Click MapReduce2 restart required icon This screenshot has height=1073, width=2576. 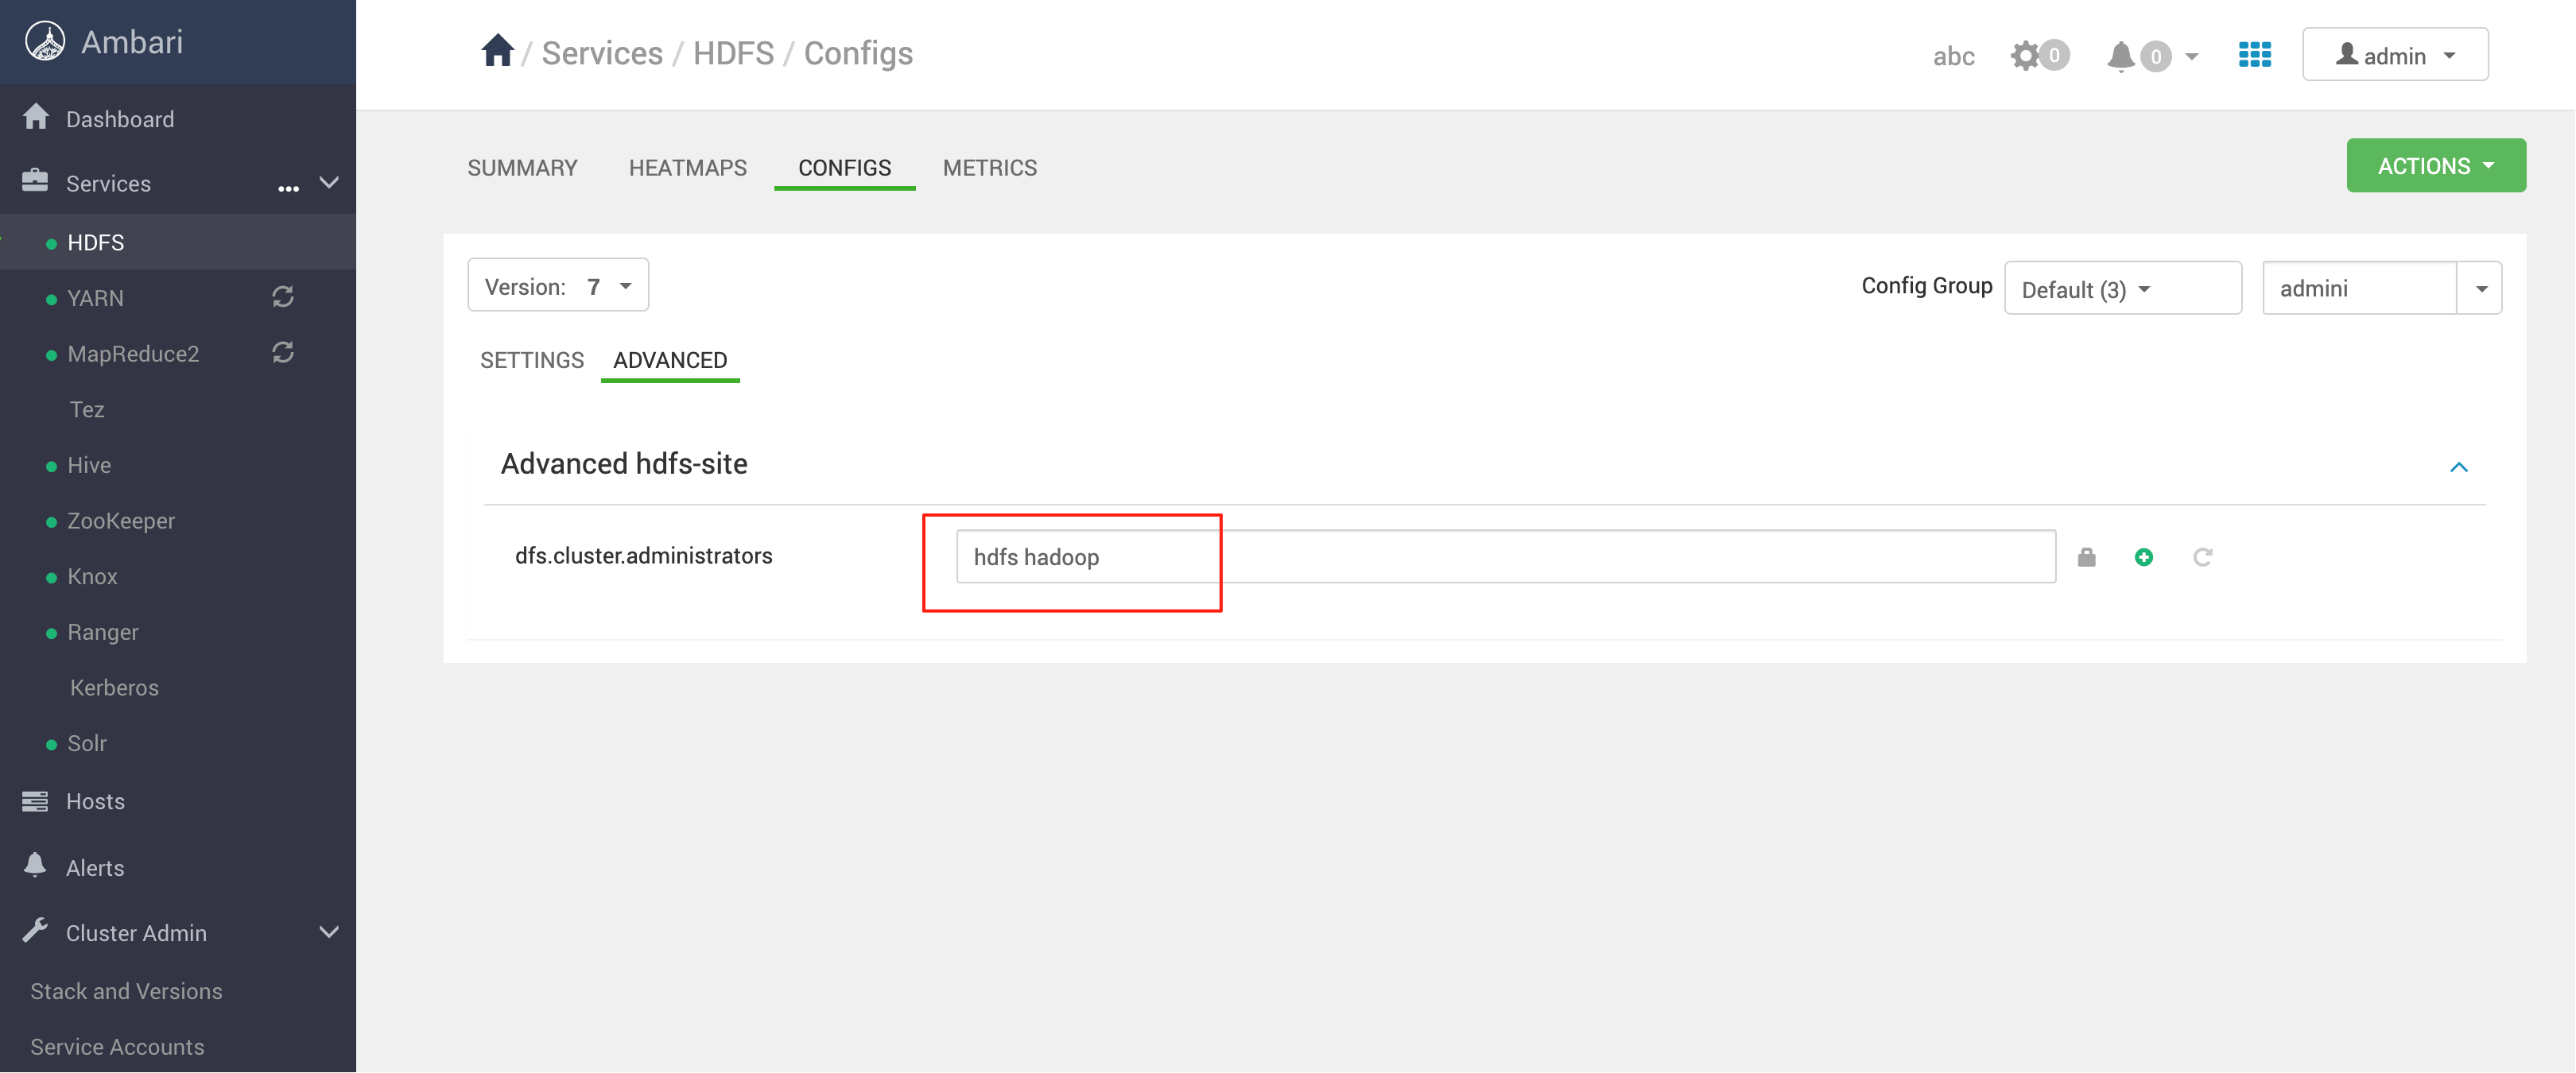point(283,353)
